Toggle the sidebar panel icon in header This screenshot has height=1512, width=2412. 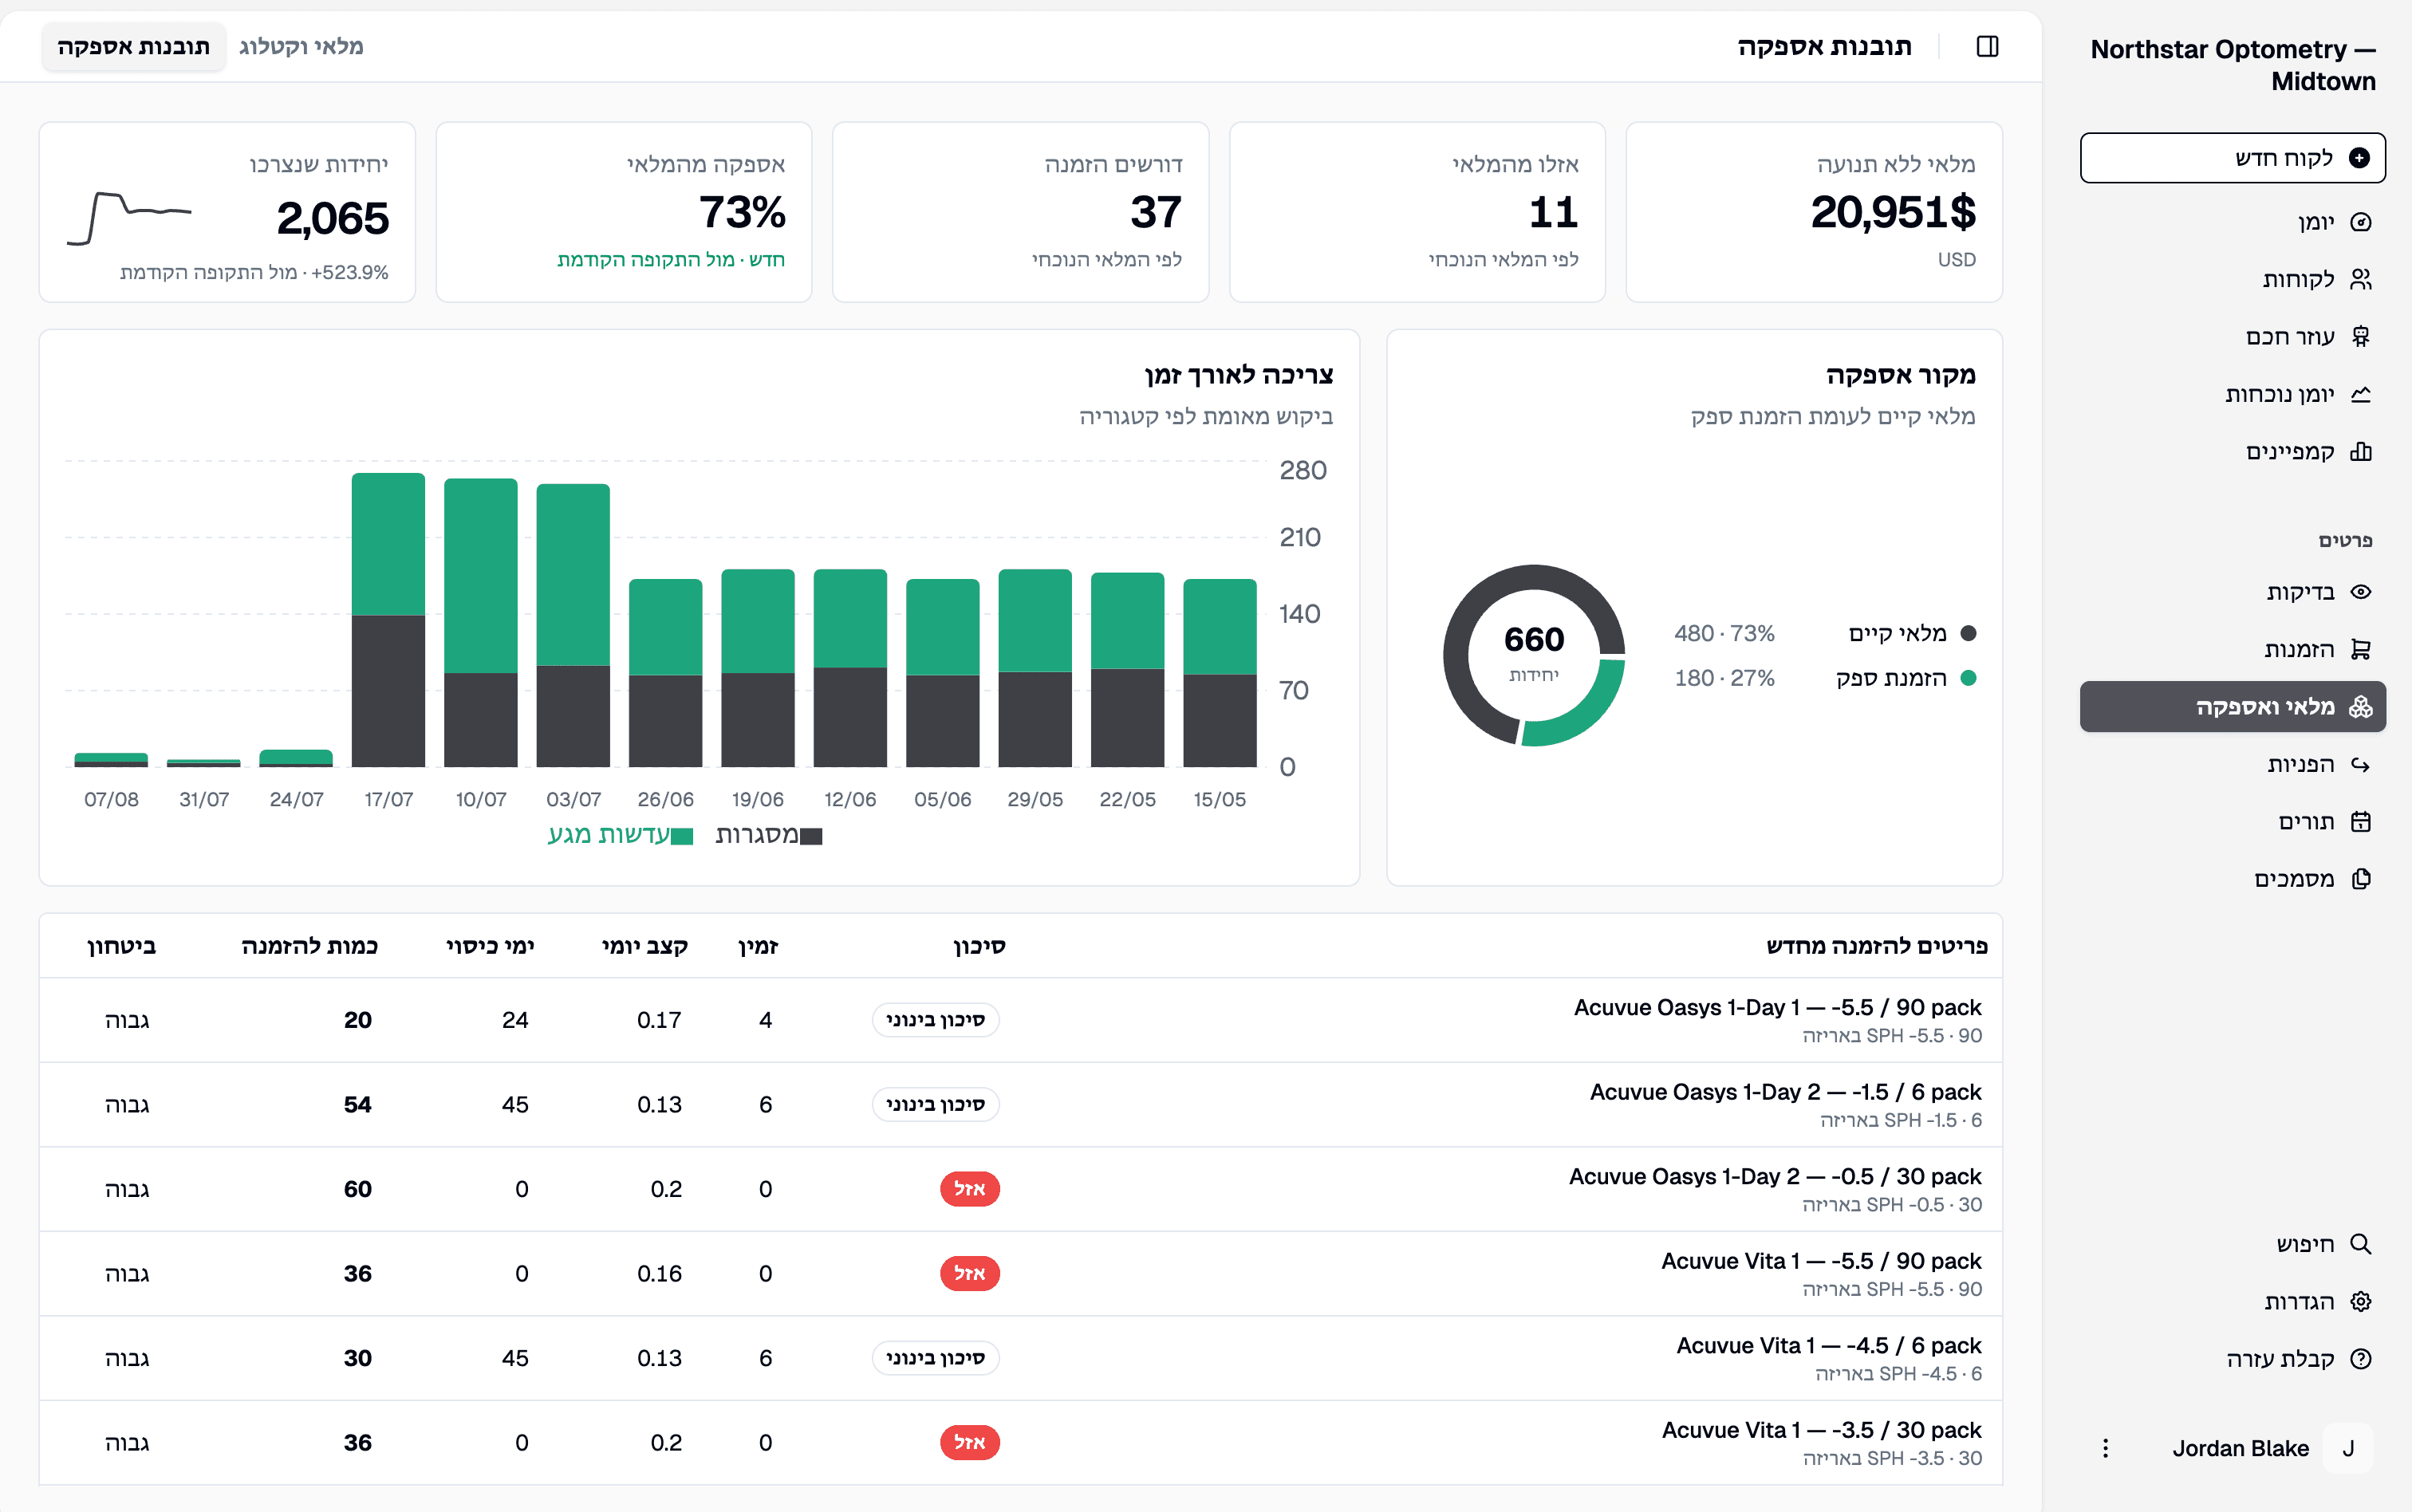point(1987,47)
